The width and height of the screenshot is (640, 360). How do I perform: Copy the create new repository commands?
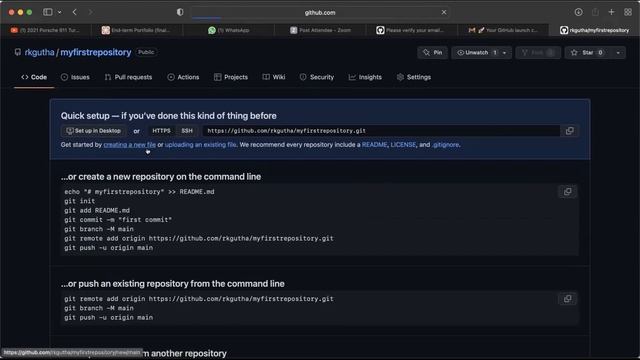pos(567,192)
